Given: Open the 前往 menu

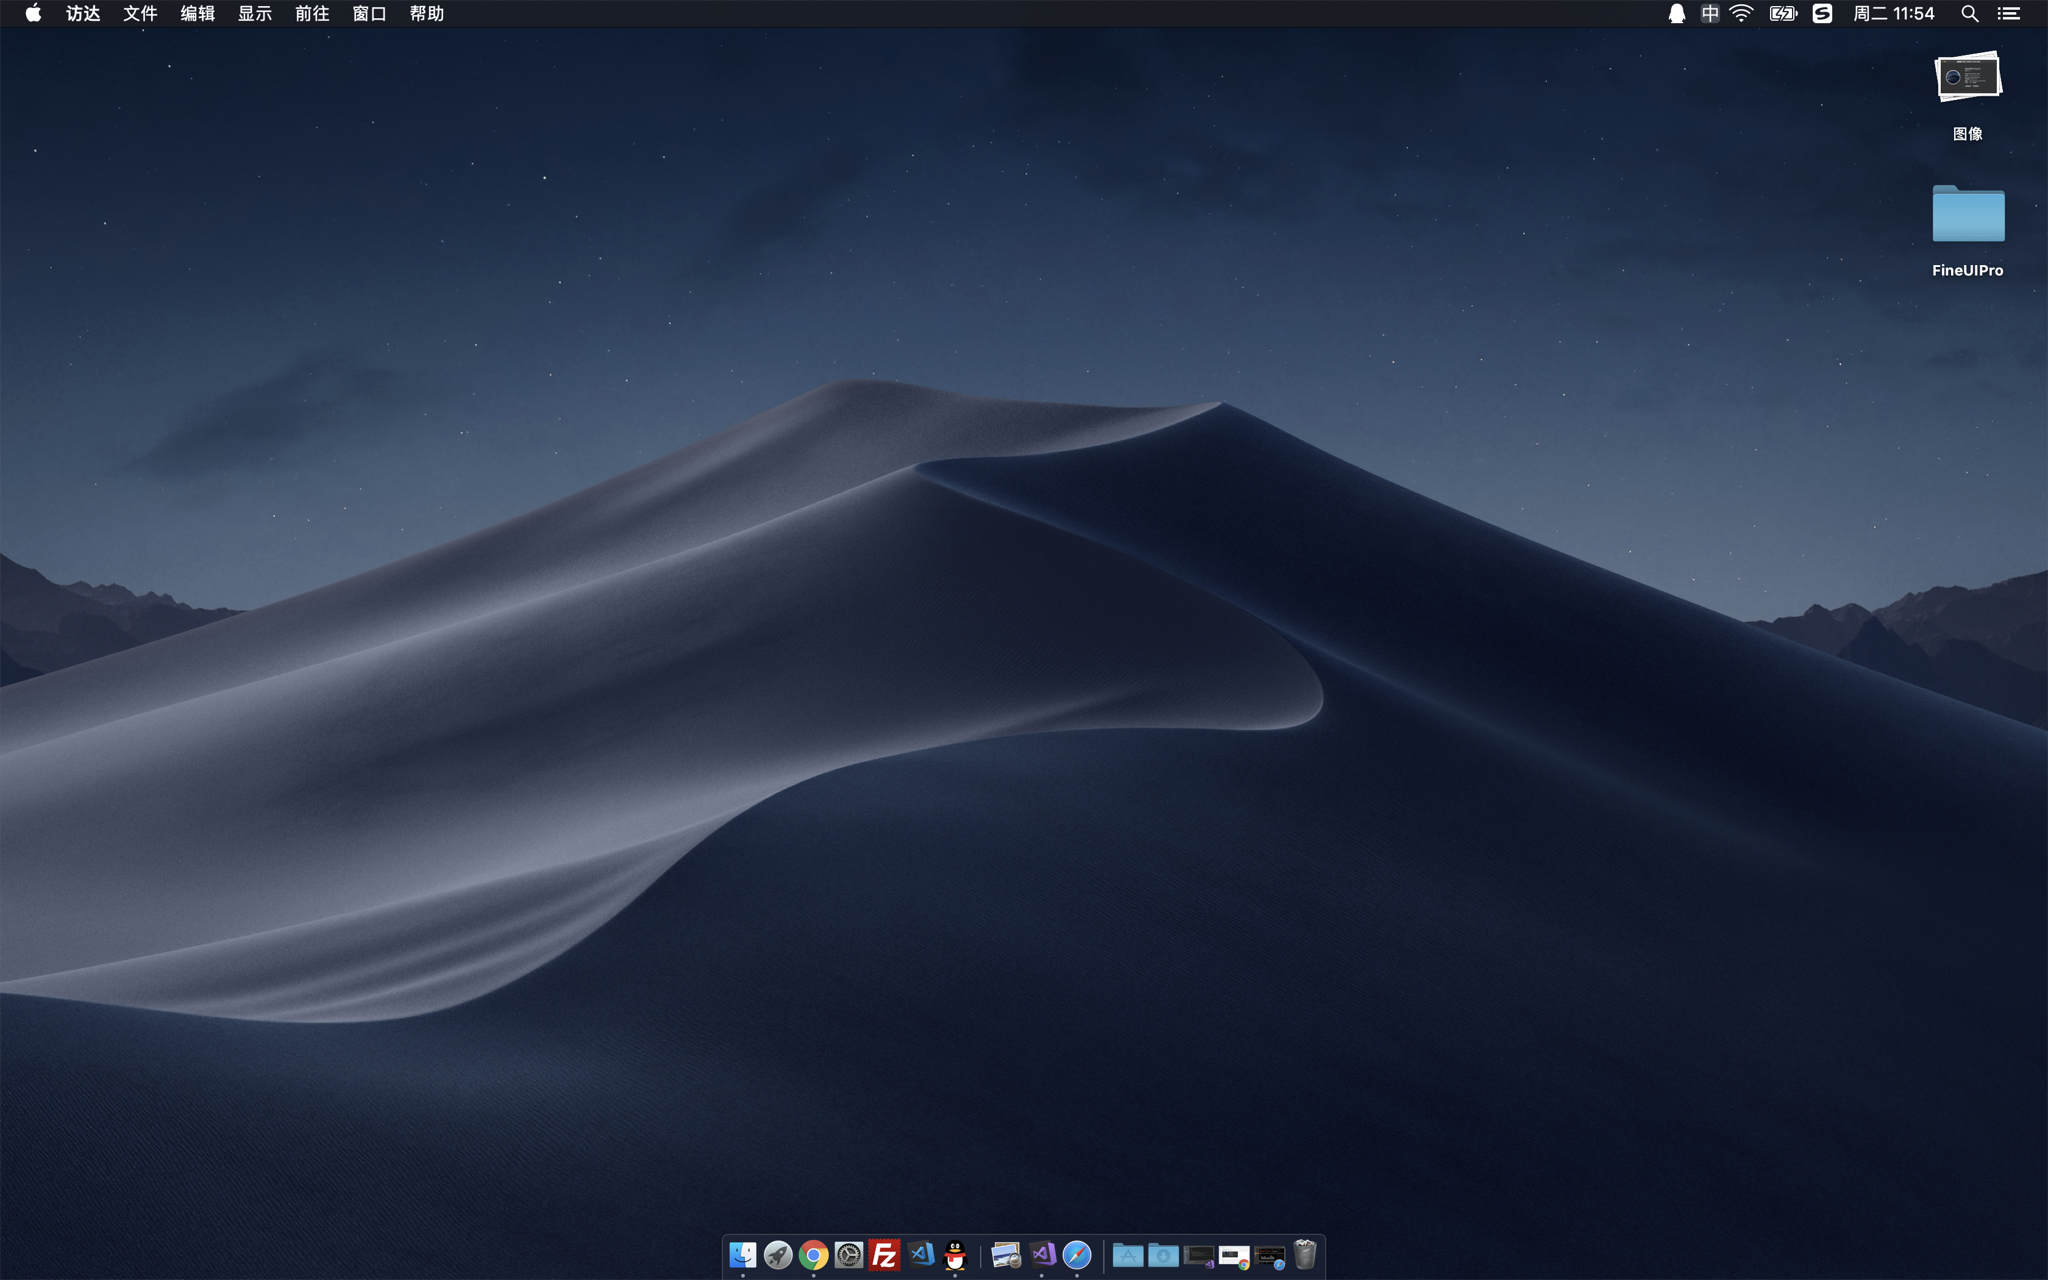Looking at the screenshot, I should (312, 13).
